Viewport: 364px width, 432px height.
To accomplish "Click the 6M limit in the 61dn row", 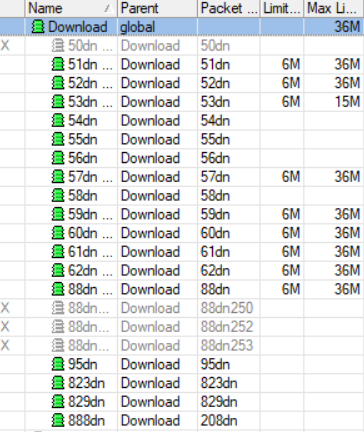I will click(x=291, y=252).
